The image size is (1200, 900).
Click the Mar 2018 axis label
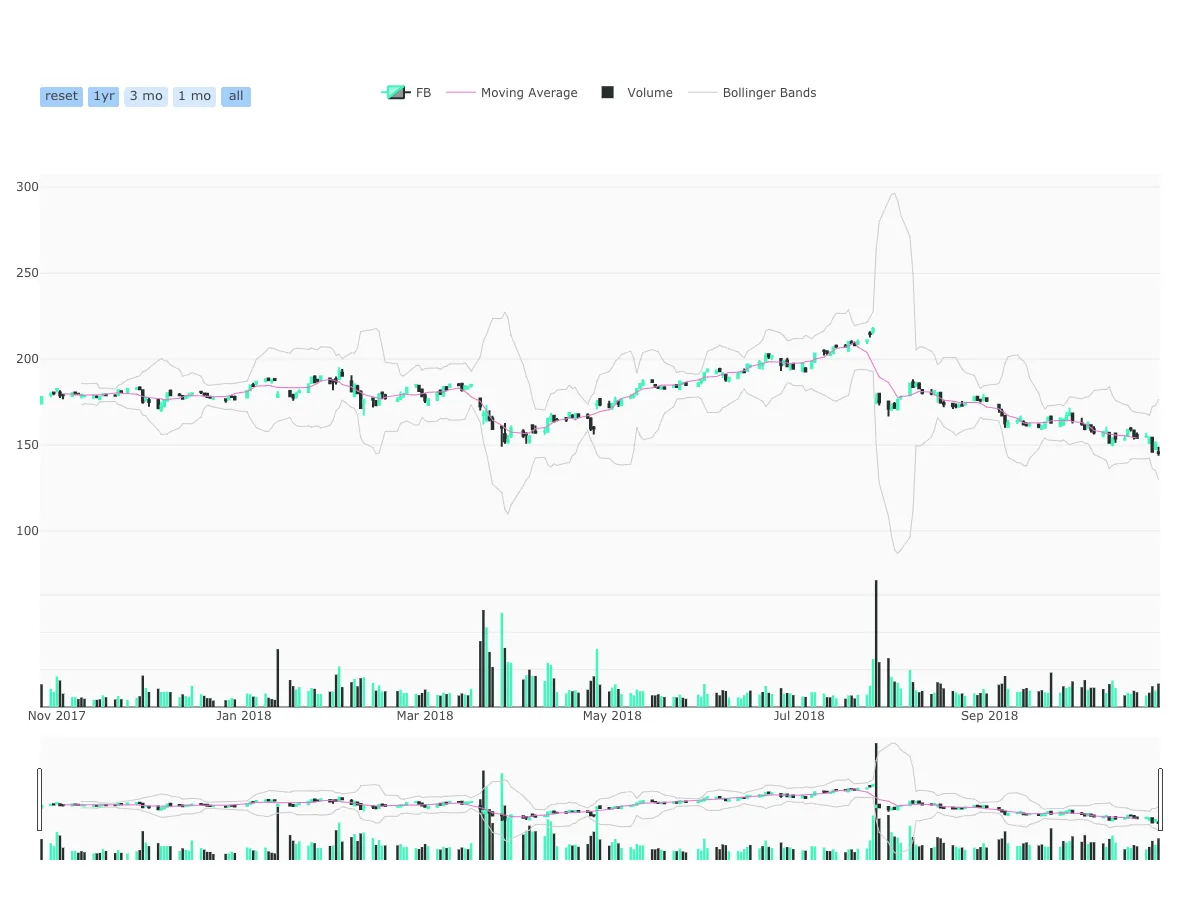point(425,716)
